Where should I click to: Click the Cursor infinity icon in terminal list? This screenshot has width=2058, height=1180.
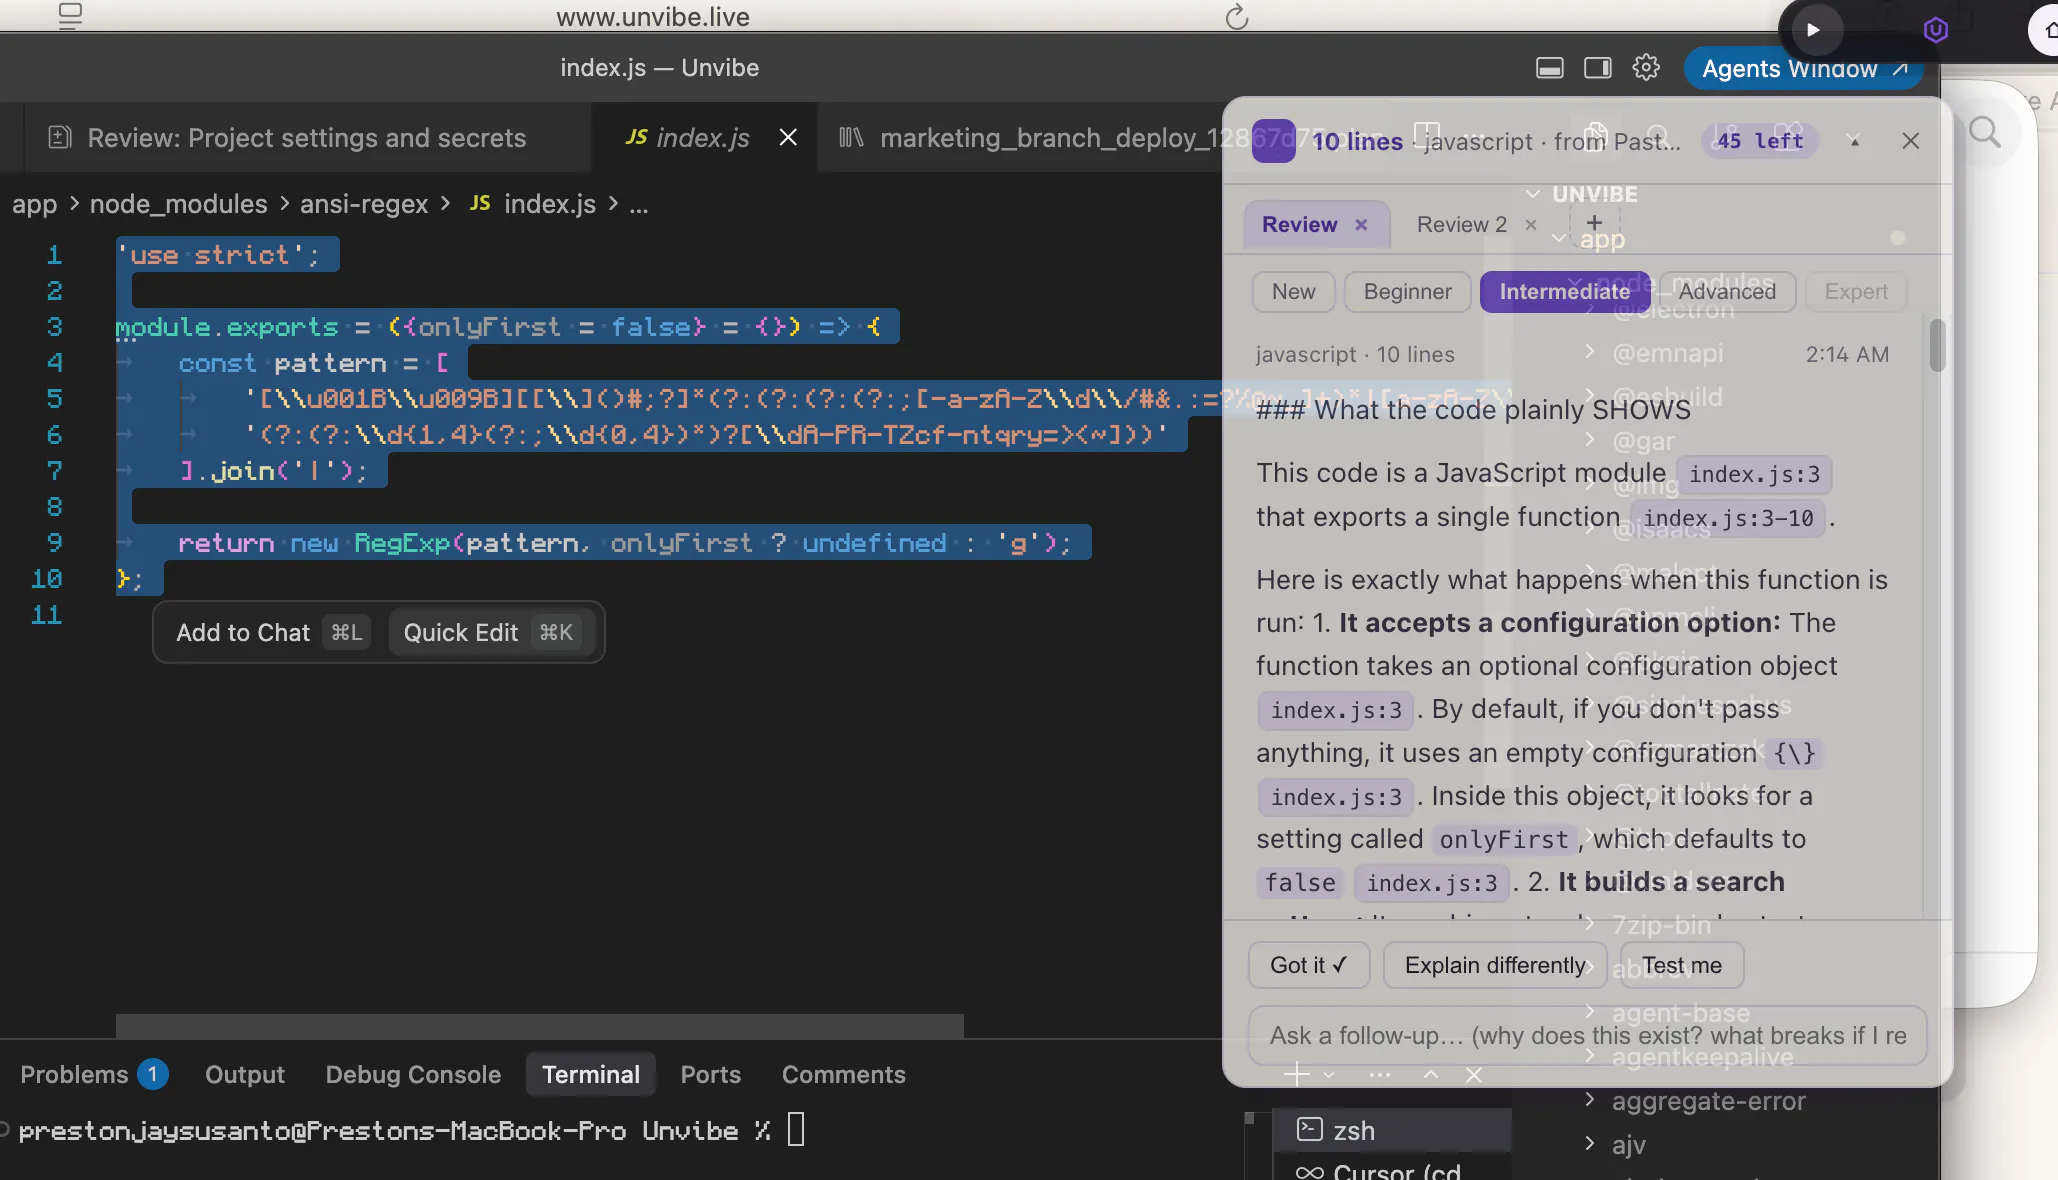(x=1310, y=1172)
